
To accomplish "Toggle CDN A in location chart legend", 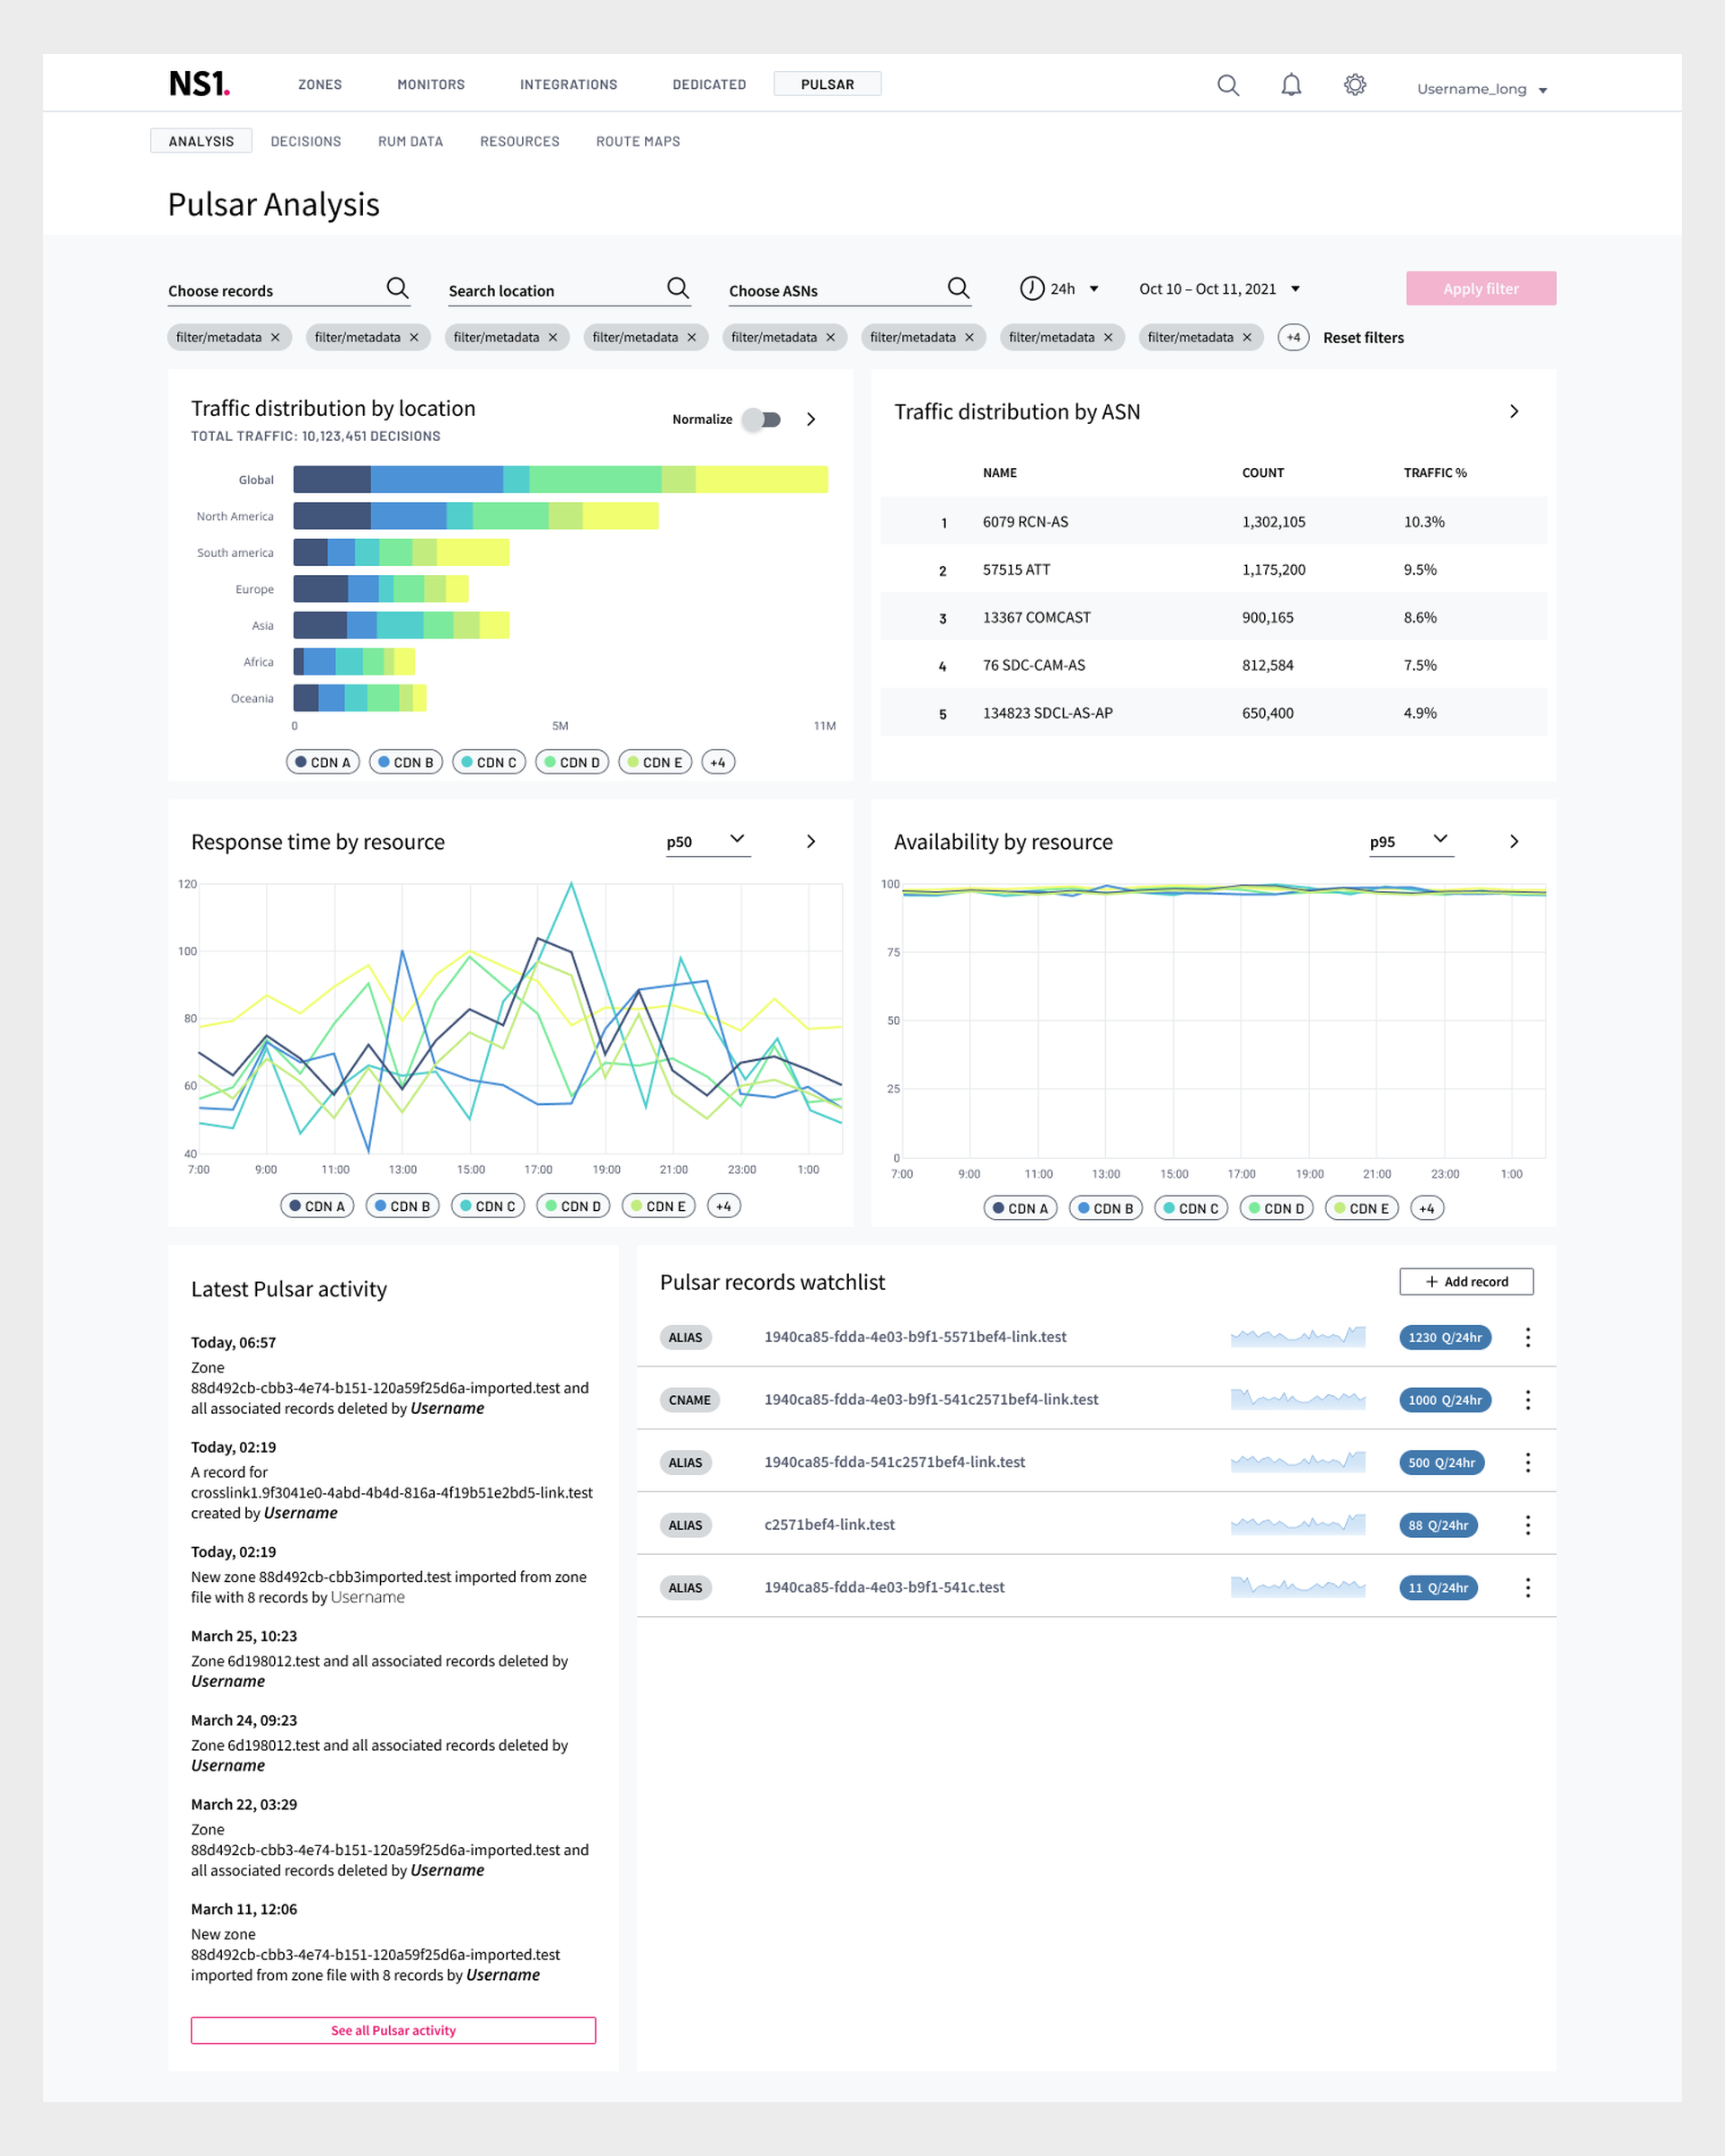I will tap(323, 763).
